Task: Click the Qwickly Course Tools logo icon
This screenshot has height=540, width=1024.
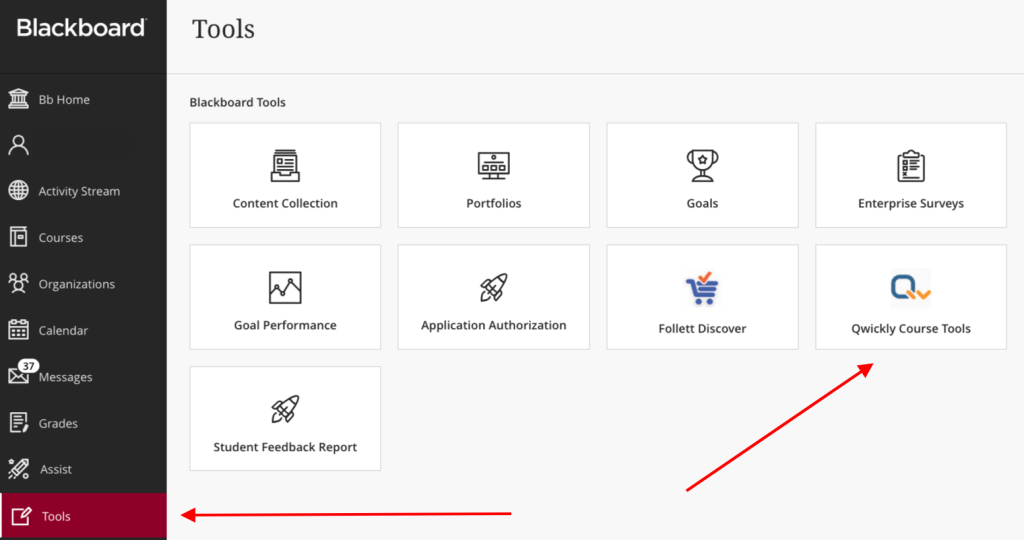Action: coord(911,288)
